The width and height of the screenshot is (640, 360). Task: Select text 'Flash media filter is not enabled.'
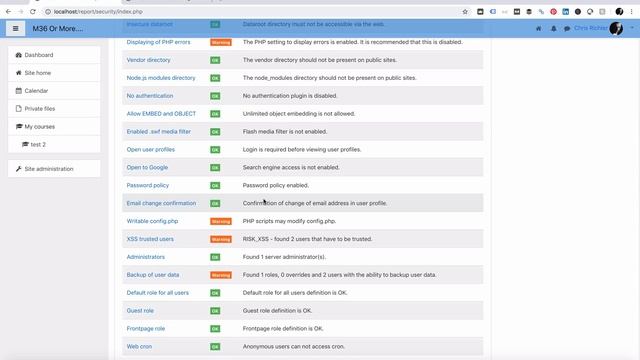pos(285,132)
